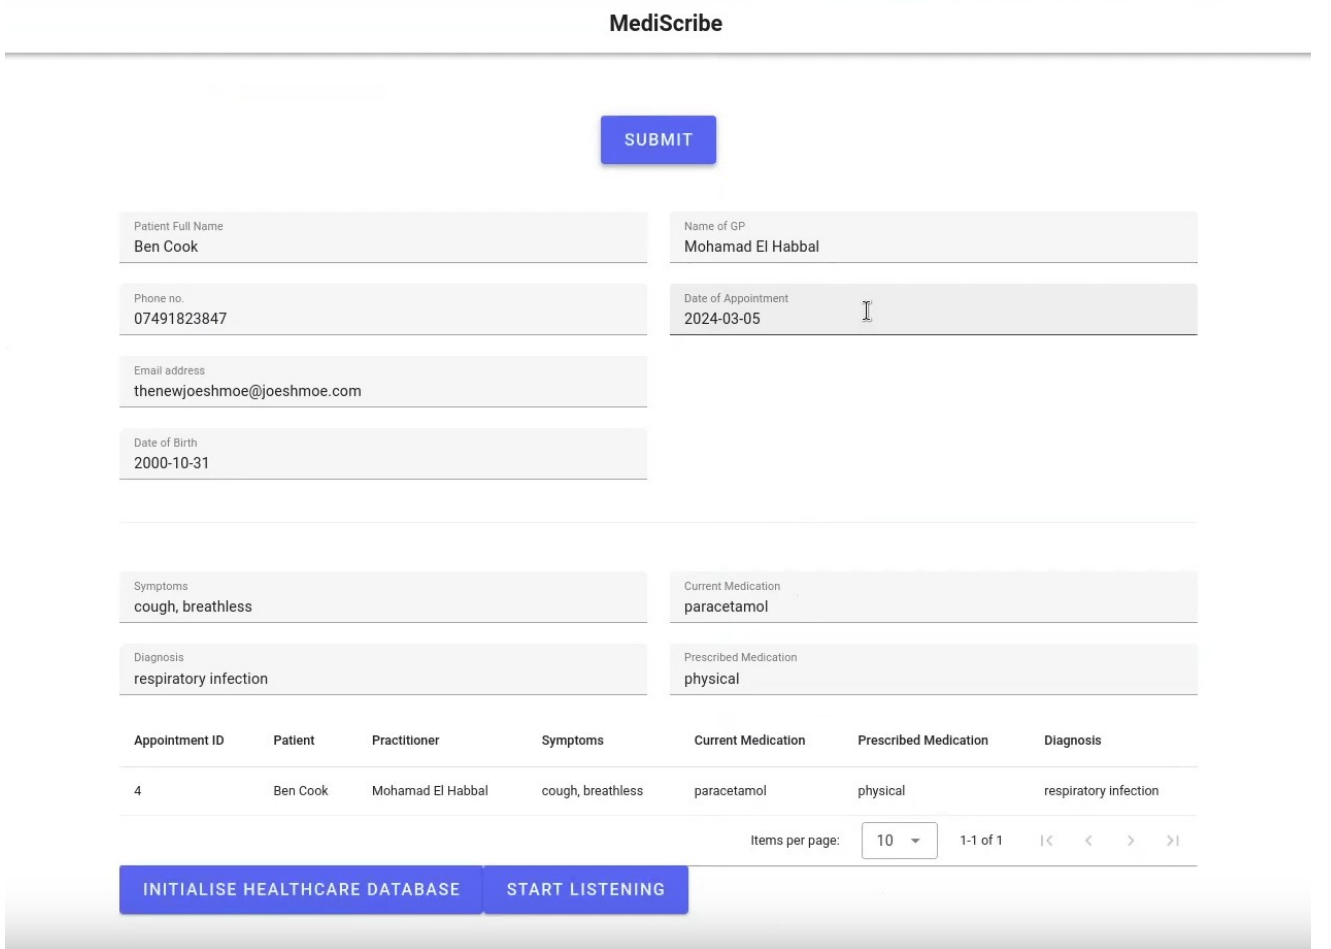The height and width of the screenshot is (949, 1331).
Task: Open the items per page dropdown
Action: coord(898,841)
